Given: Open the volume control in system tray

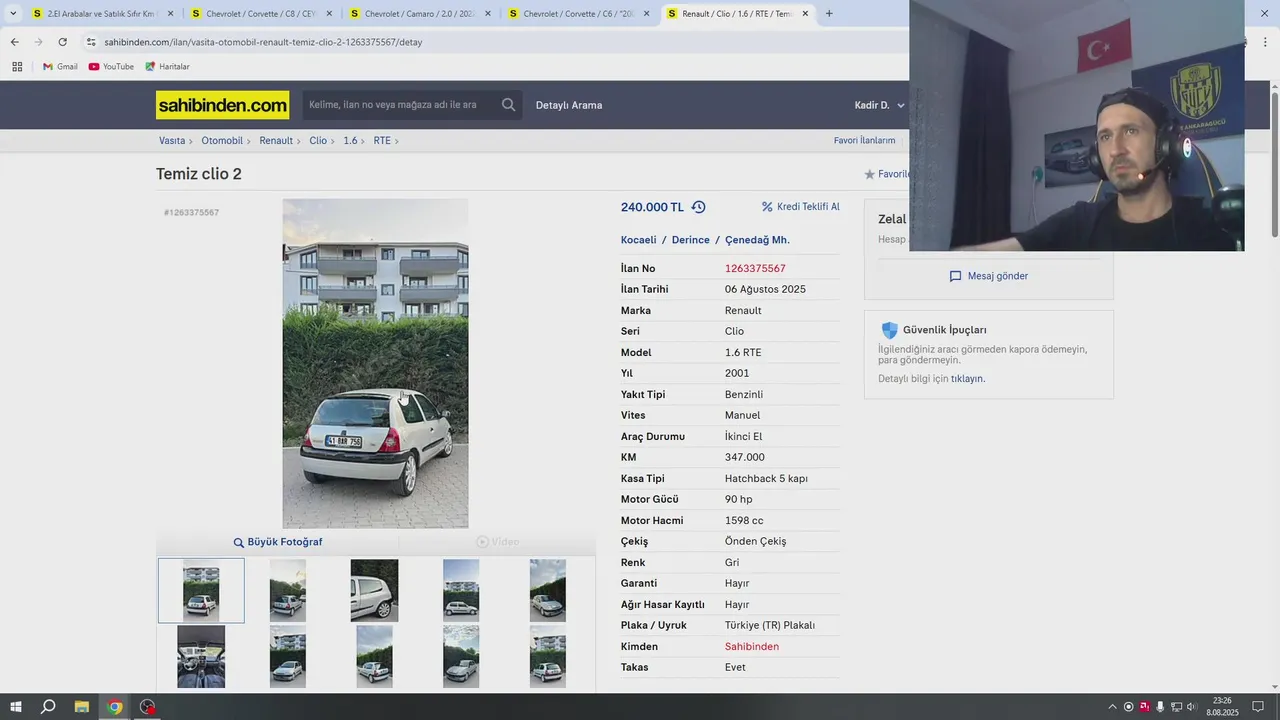Looking at the screenshot, I should 1191,707.
